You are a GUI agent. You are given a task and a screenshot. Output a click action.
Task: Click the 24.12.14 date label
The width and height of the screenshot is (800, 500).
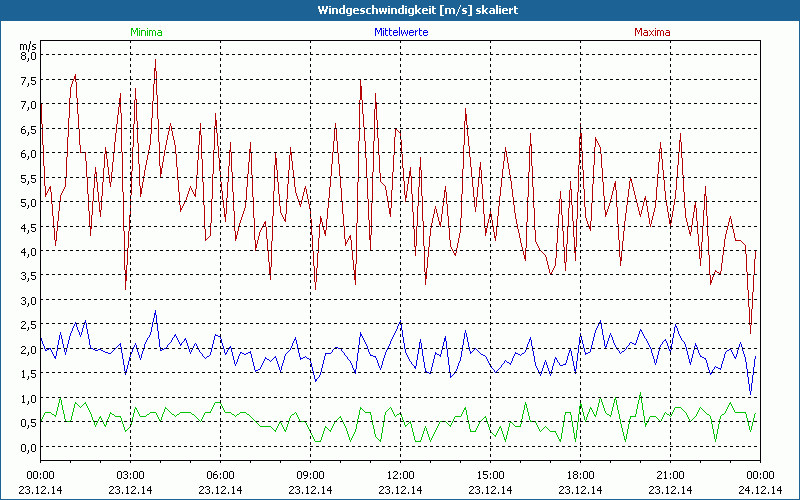point(759,490)
